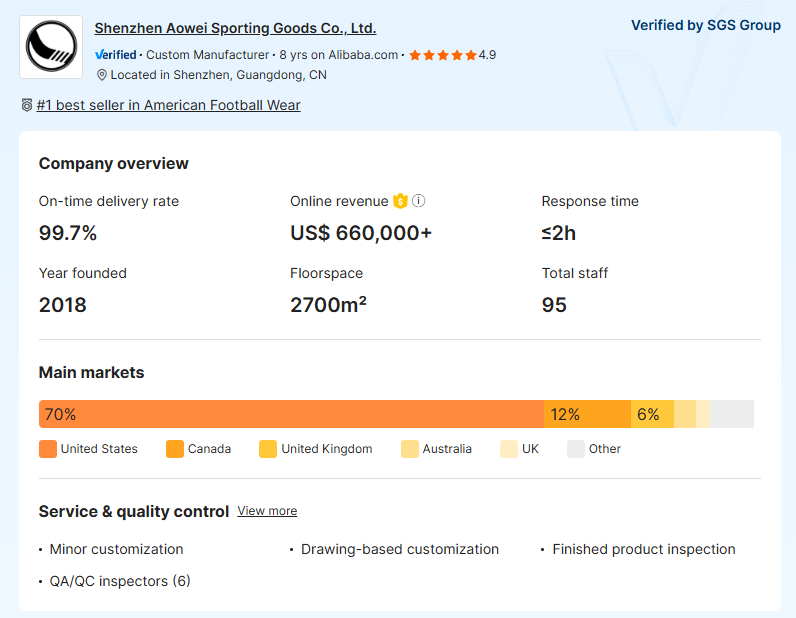
Task: Click the 70% United States bar segment
Action: (x=290, y=414)
